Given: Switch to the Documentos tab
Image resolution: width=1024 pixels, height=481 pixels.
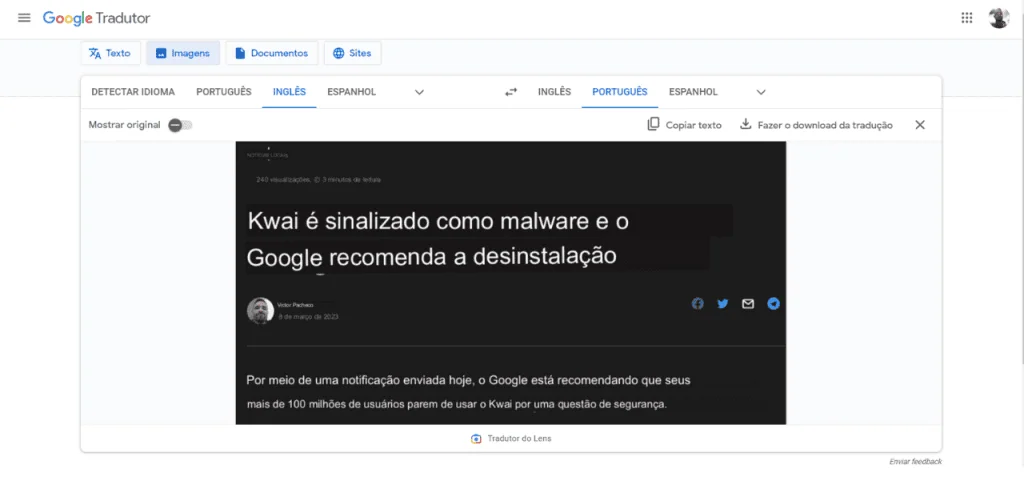Looking at the screenshot, I should (x=272, y=54).
